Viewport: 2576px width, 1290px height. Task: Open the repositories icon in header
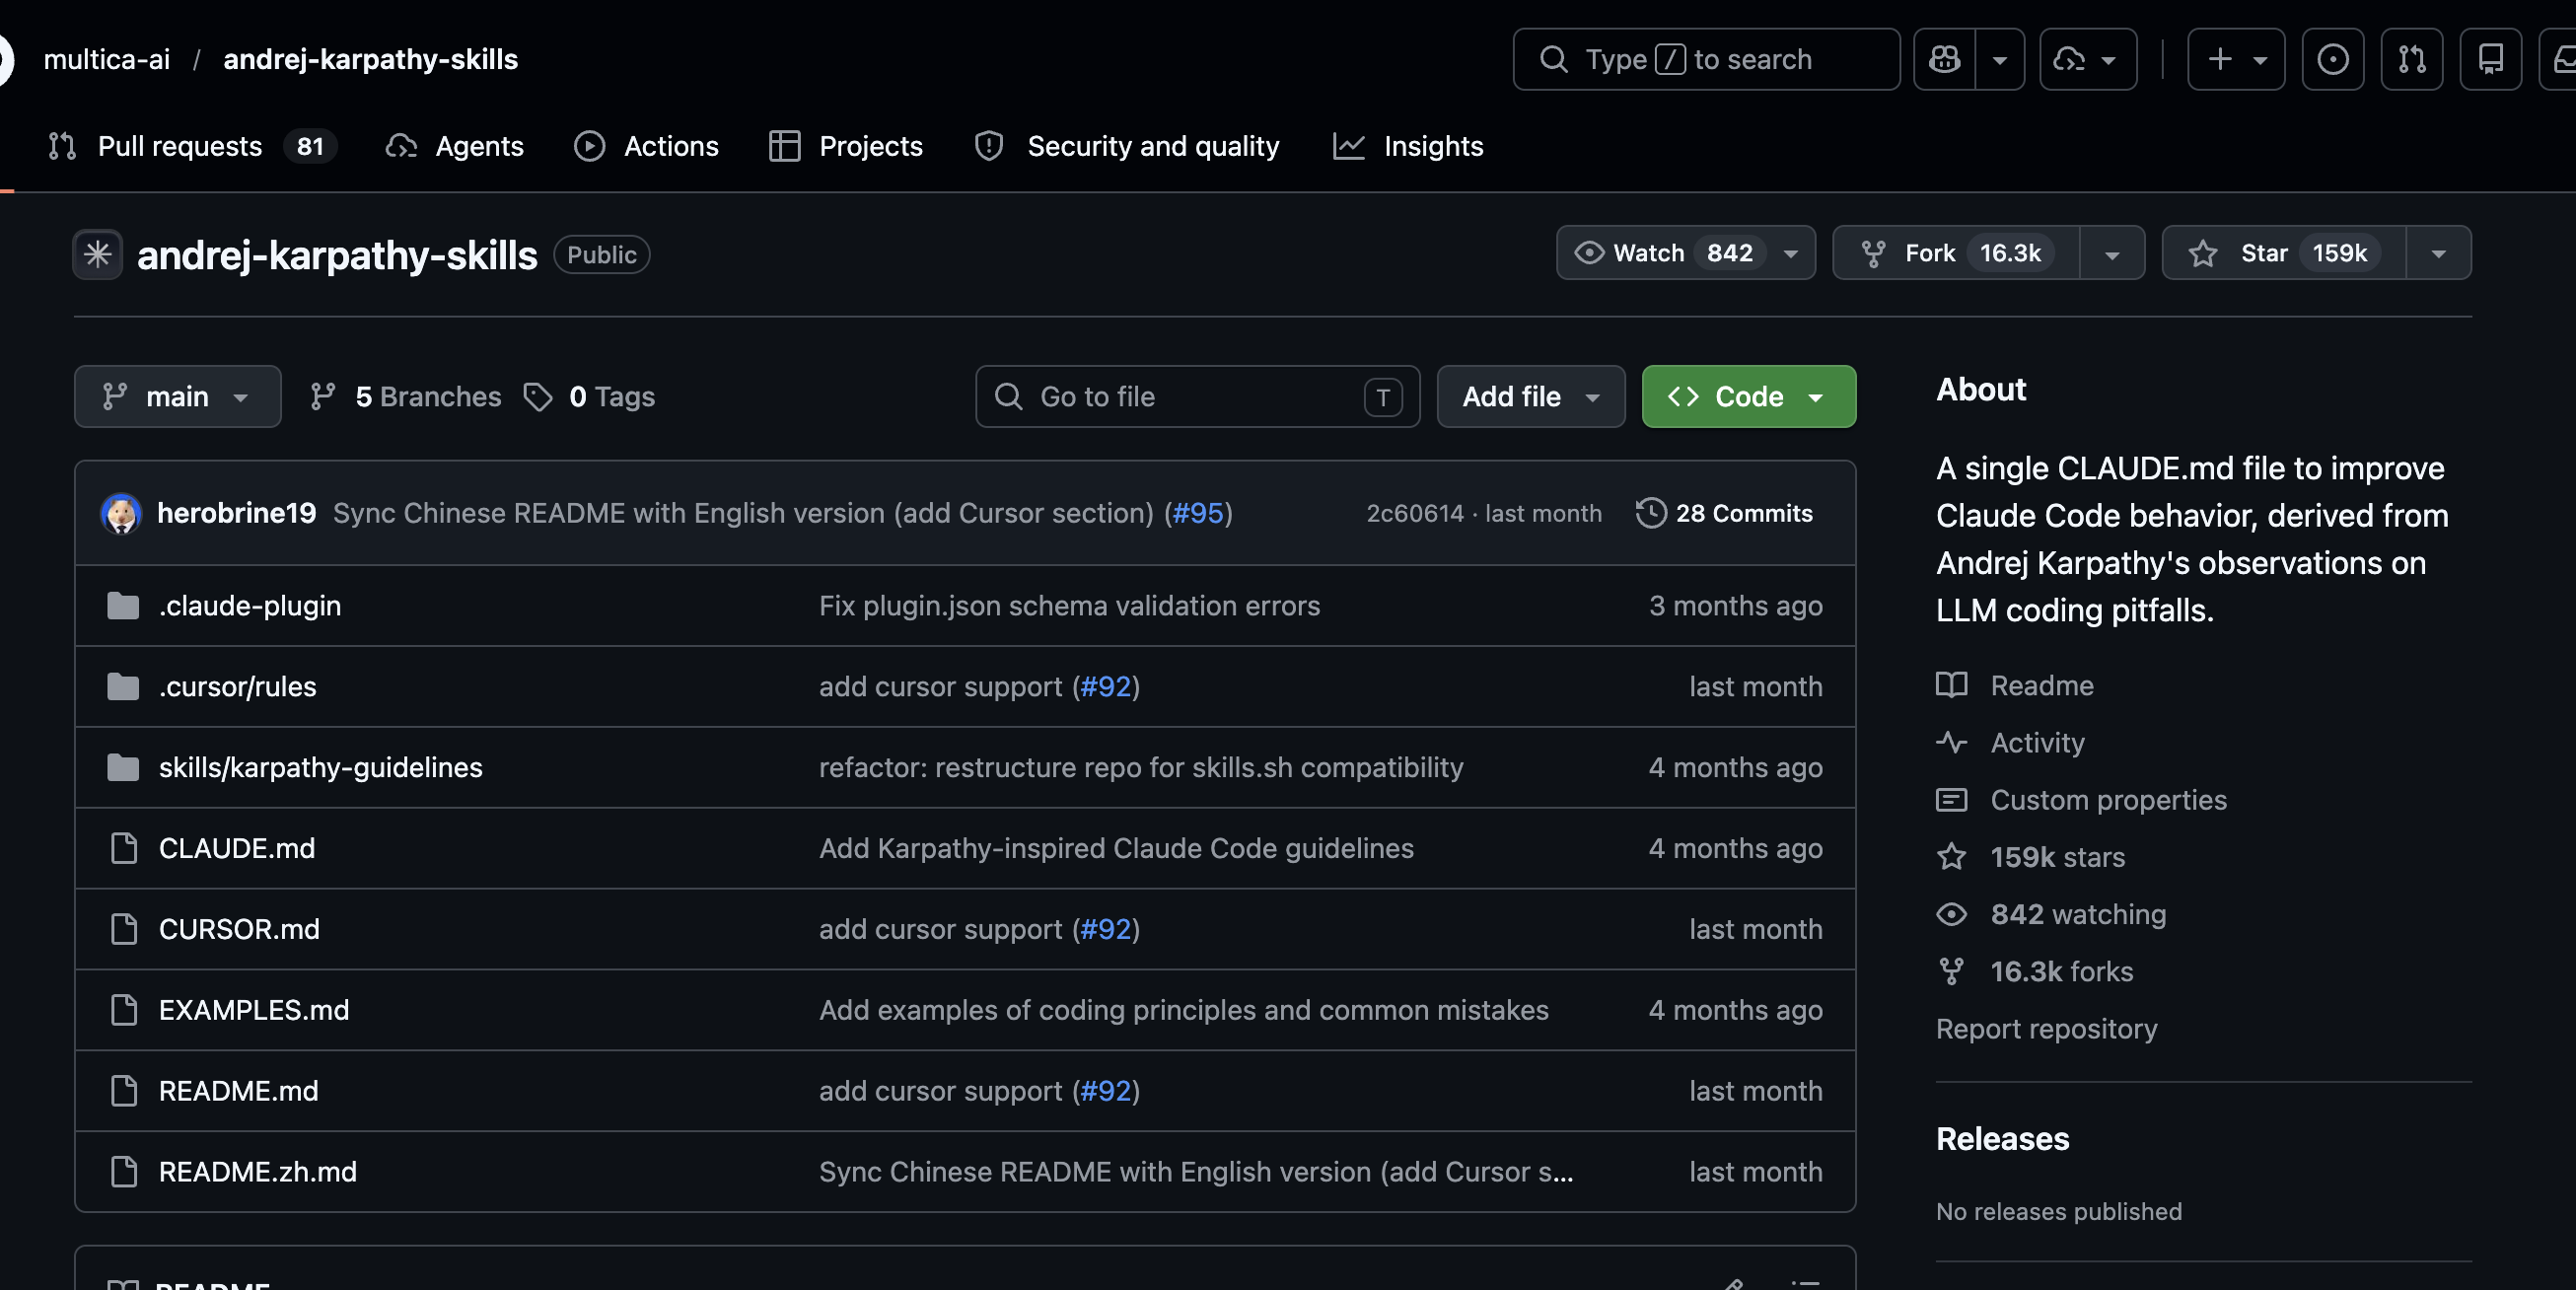2491,60
